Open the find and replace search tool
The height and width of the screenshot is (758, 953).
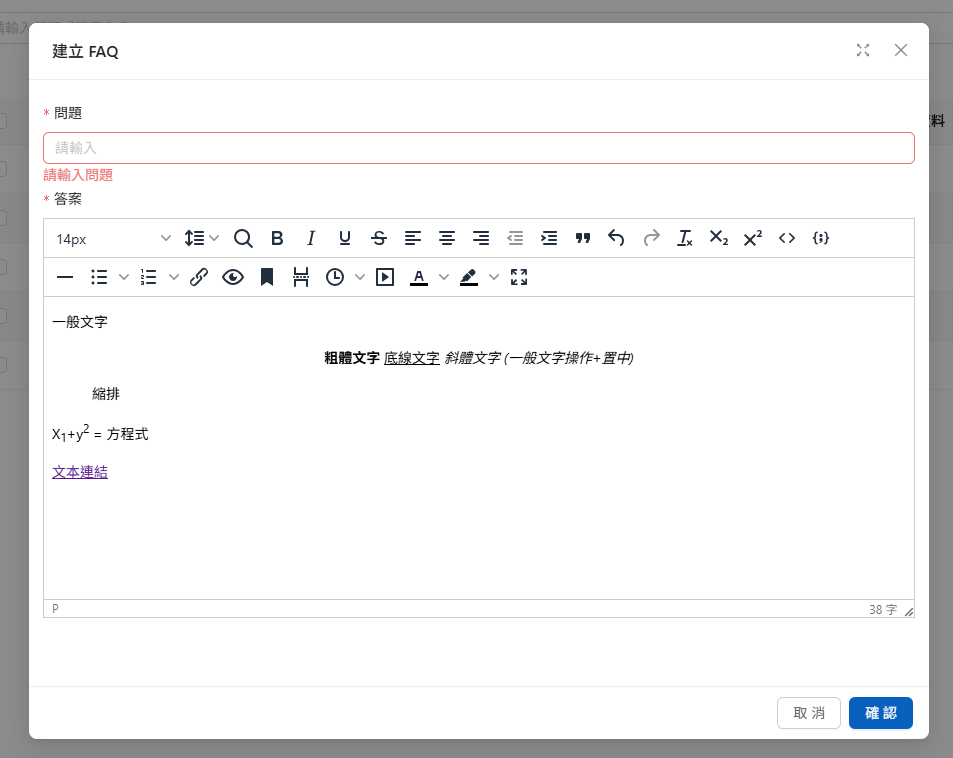click(x=243, y=238)
